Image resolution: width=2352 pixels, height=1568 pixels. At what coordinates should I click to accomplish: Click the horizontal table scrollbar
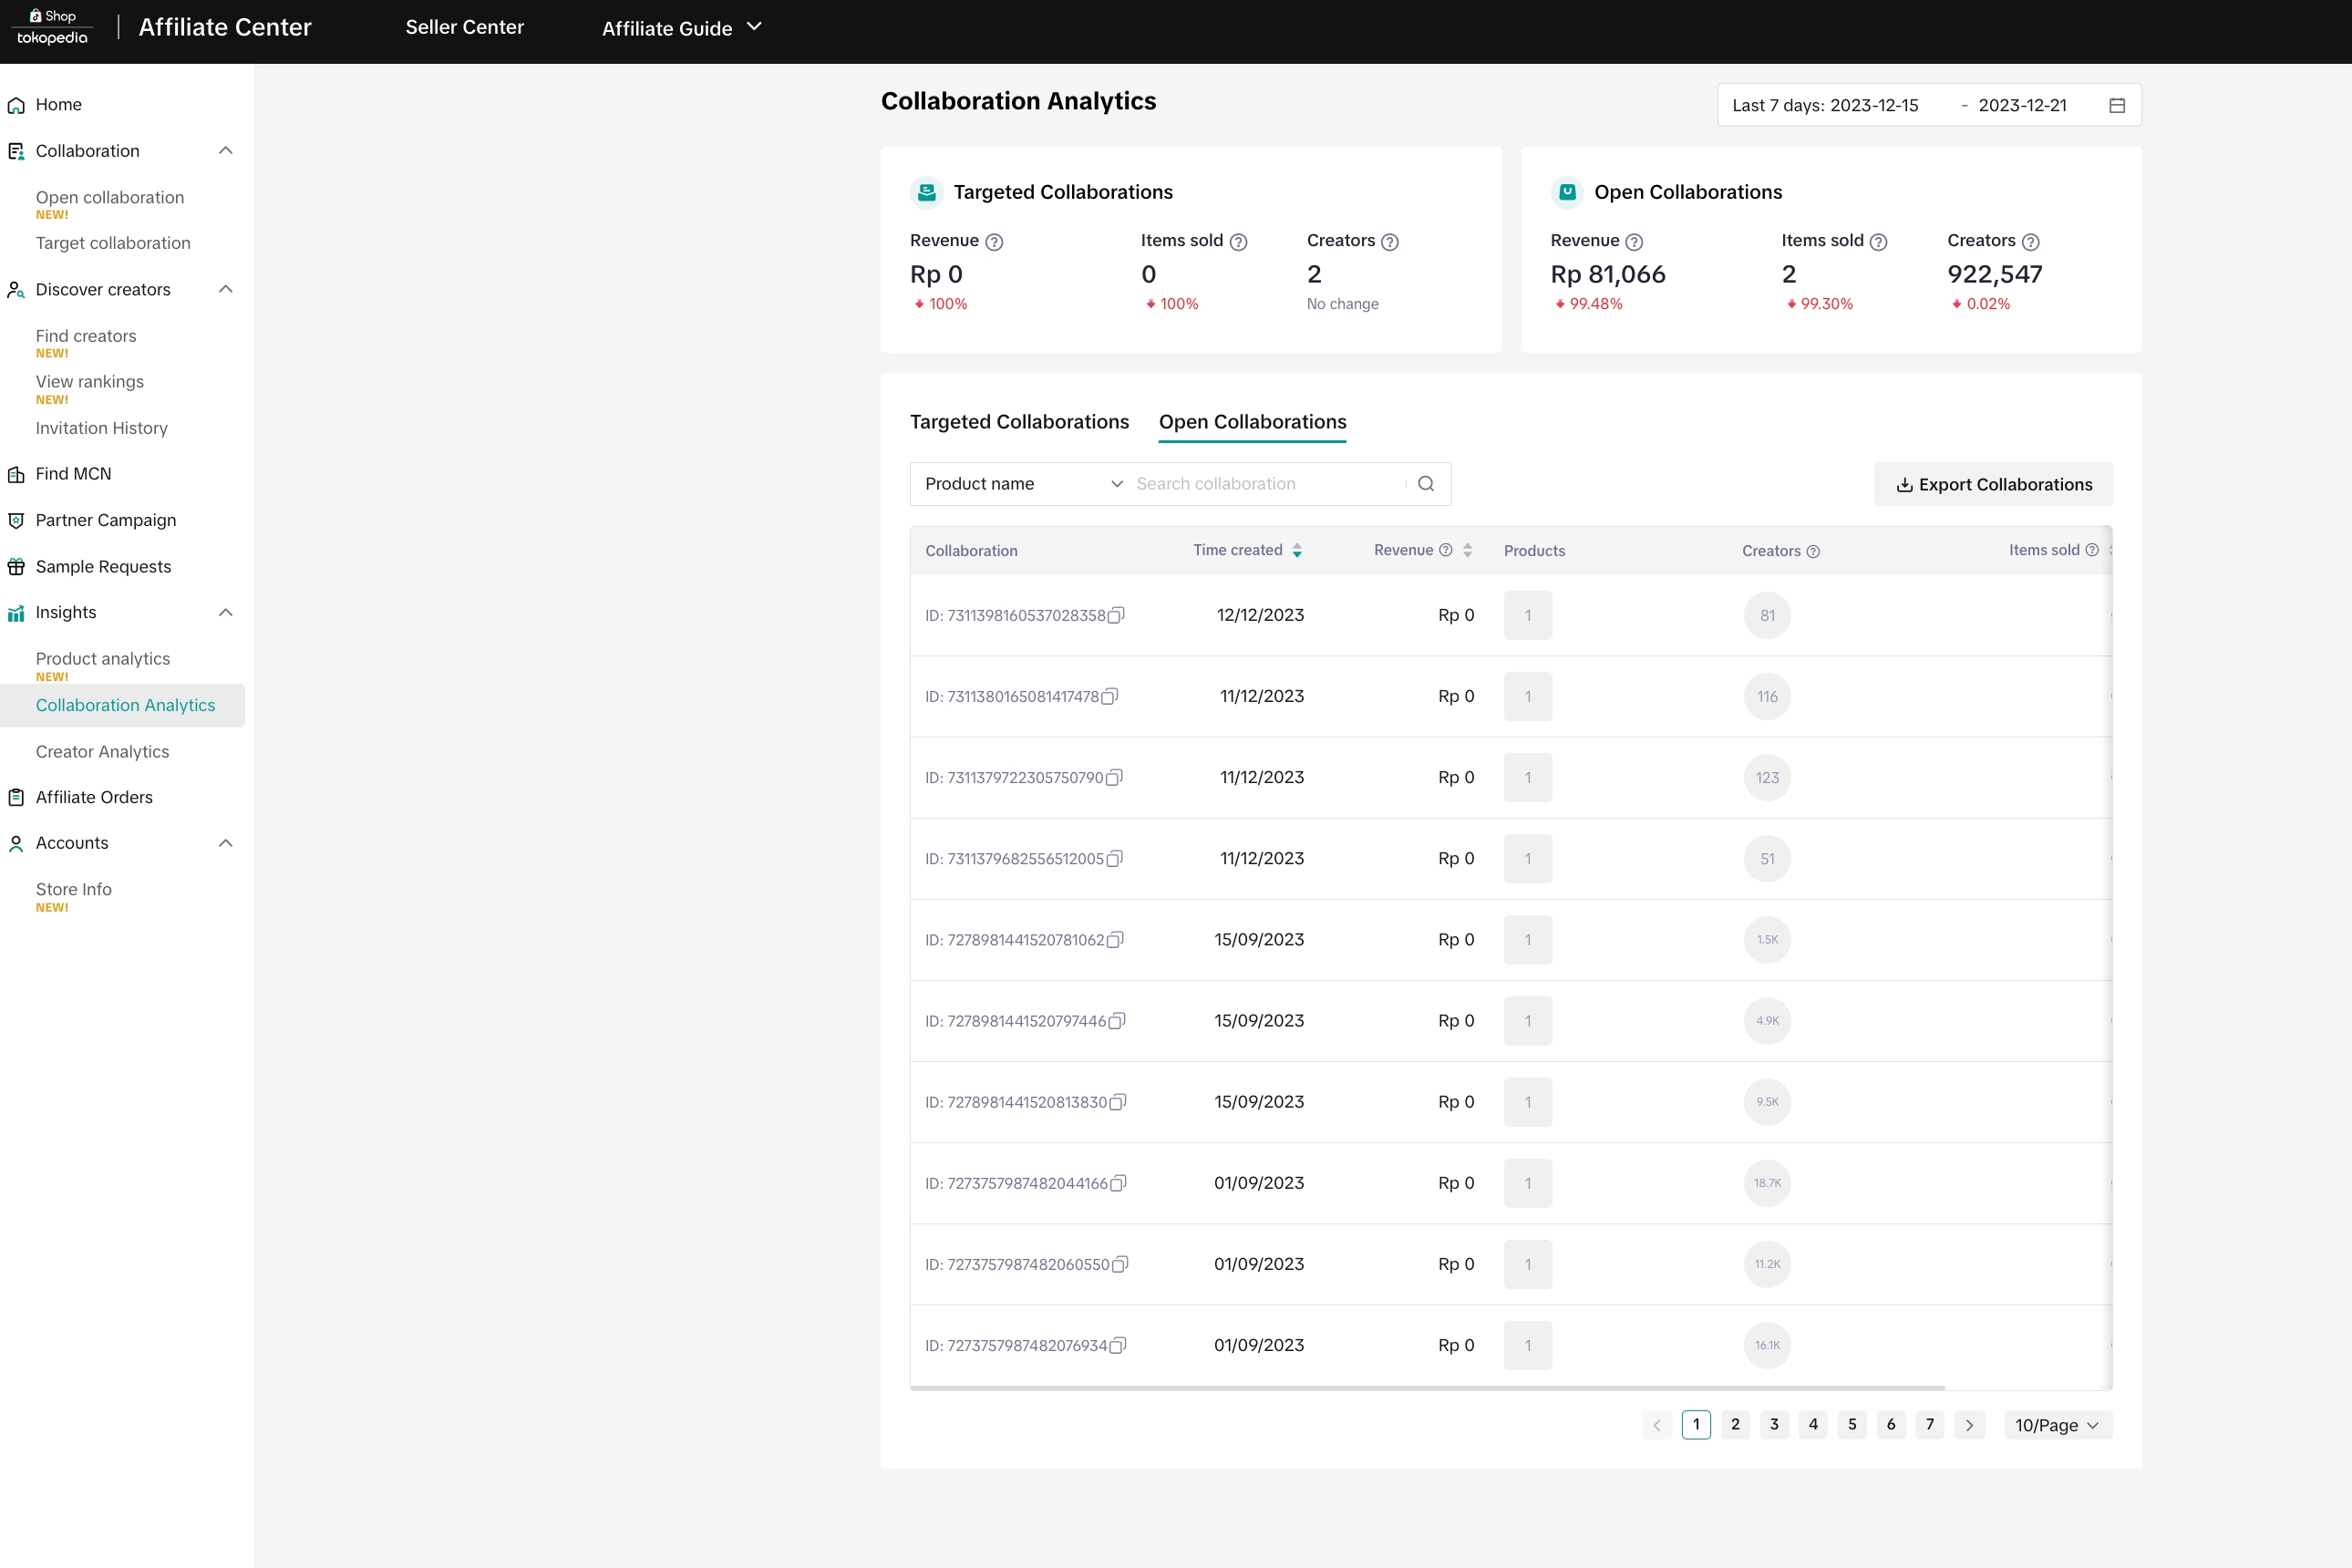coord(1427,1388)
